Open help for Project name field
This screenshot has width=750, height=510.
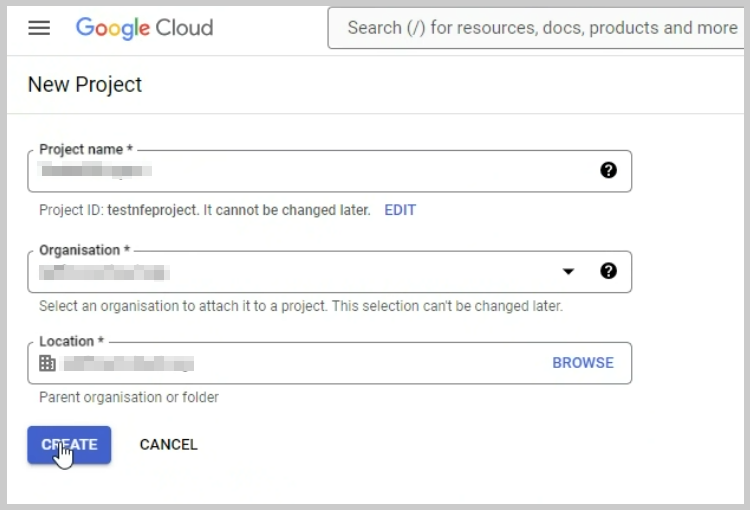(x=608, y=170)
